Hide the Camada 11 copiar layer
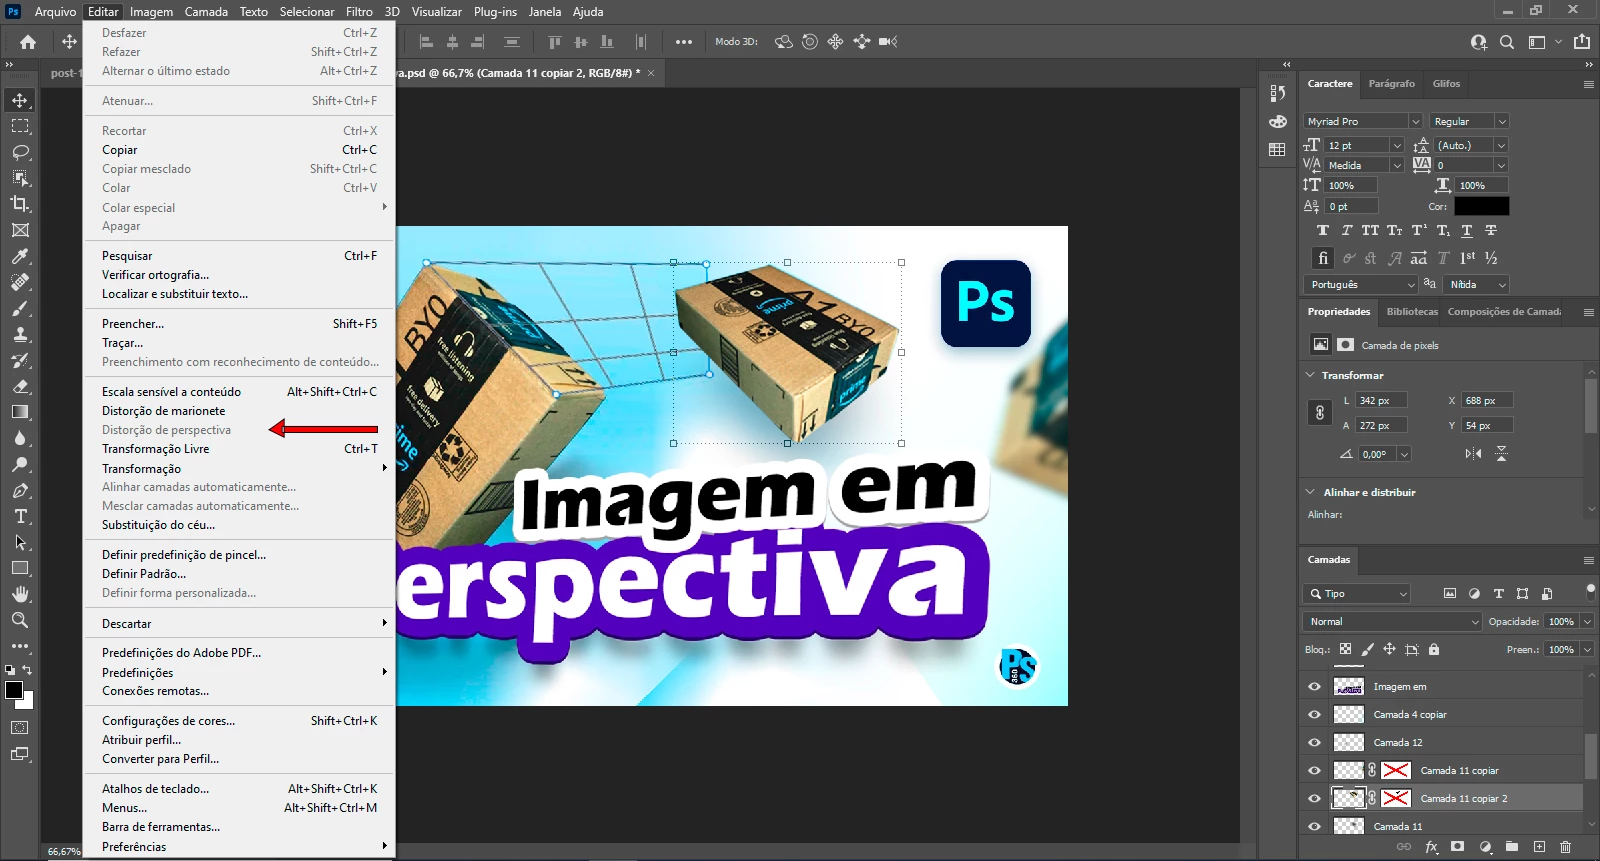Image resolution: width=1600 pixels, height=861 pixels. (x=1314, y=771)
